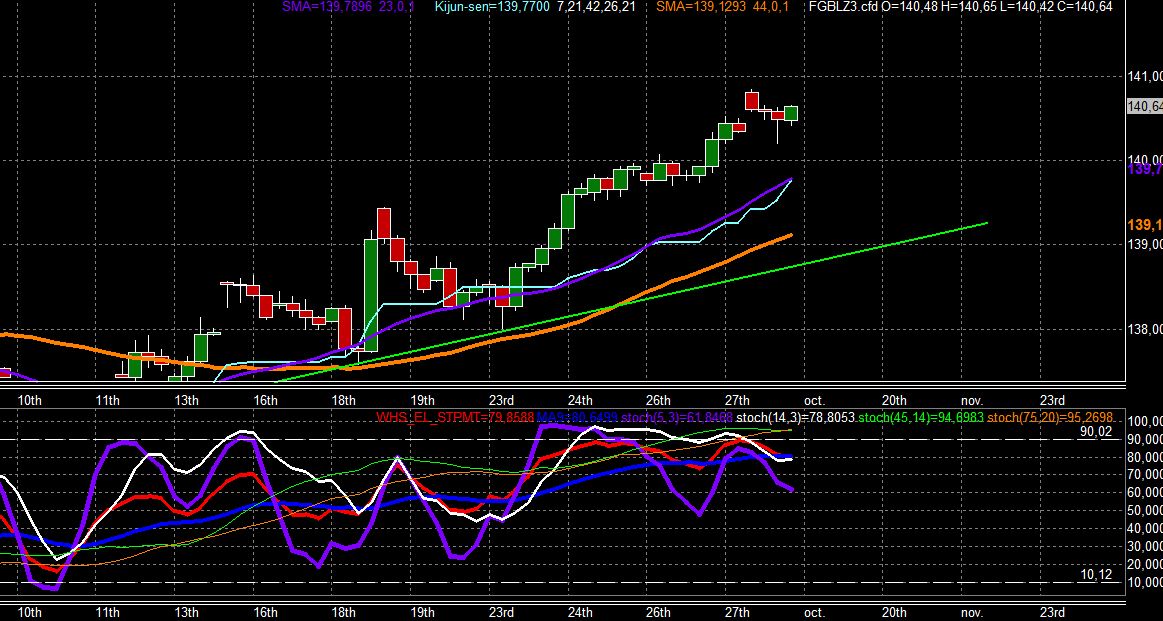Click nov. on the price chart date axis
The image size is (1163, 621).
(x=972, y=401)
